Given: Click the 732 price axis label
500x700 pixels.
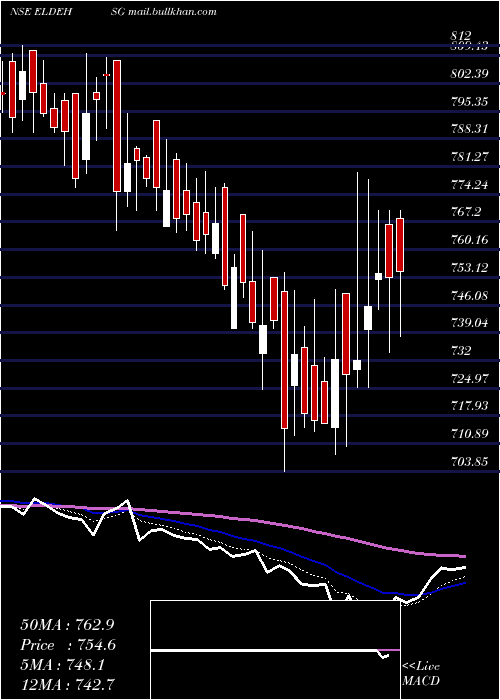Looking at the screenshot, I should click(x=461, y=351).
